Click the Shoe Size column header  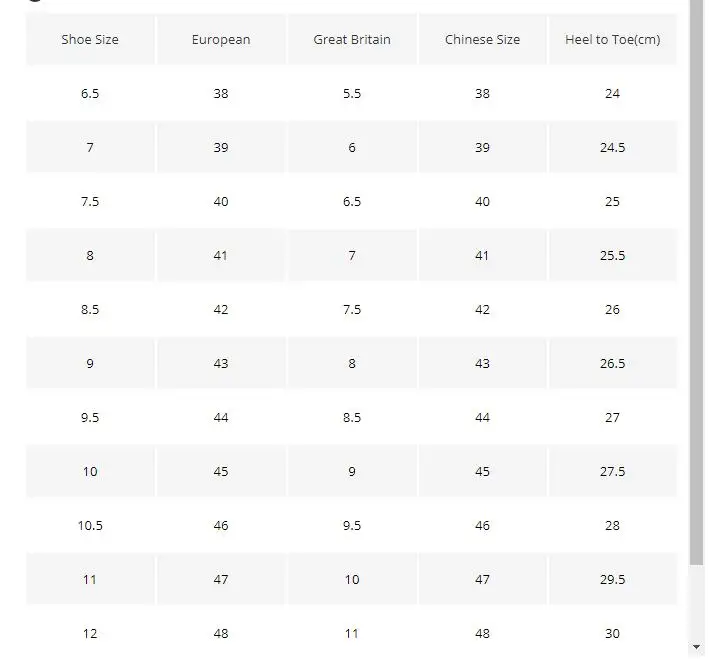[90, 39]
